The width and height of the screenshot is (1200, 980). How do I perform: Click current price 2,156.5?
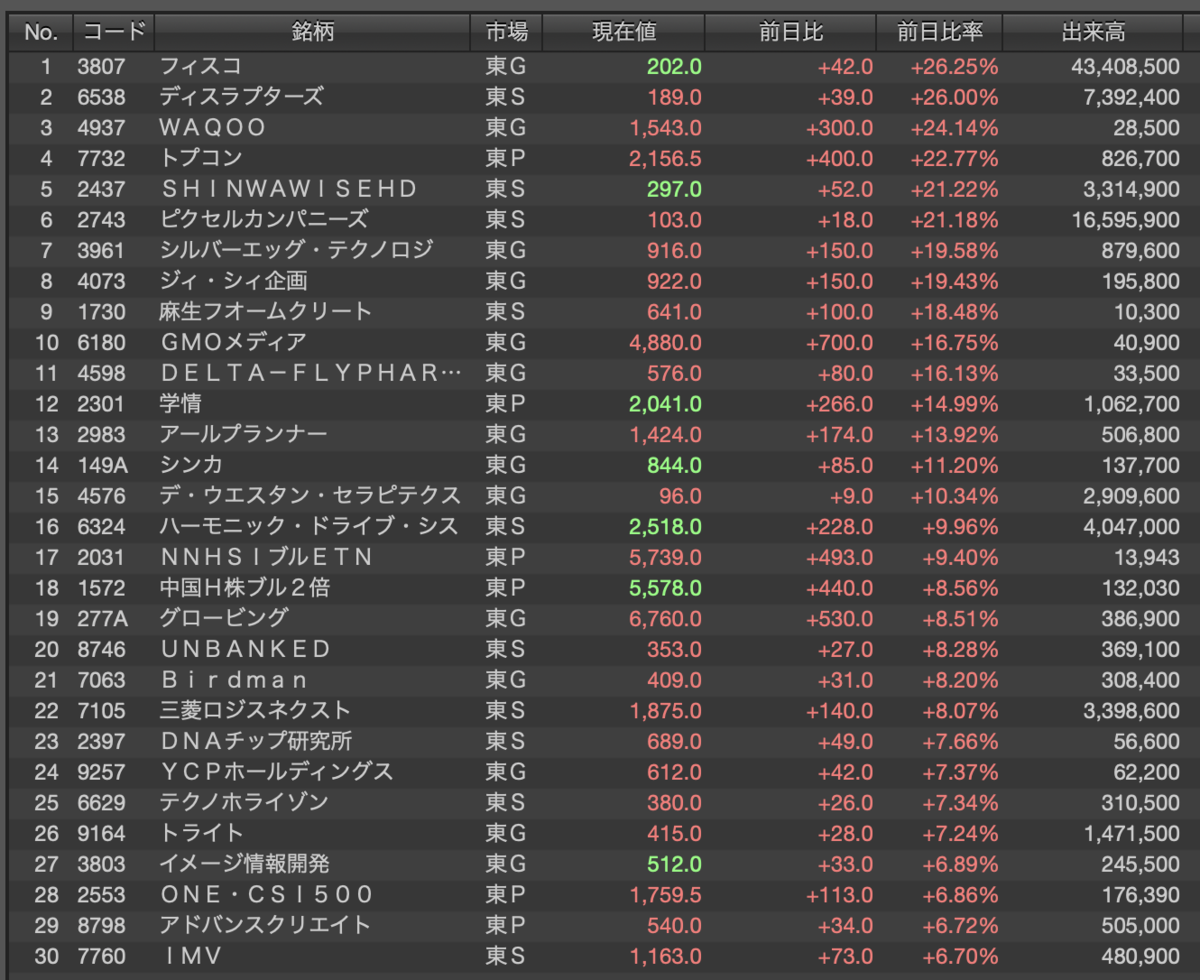click(x=666, y=158)
